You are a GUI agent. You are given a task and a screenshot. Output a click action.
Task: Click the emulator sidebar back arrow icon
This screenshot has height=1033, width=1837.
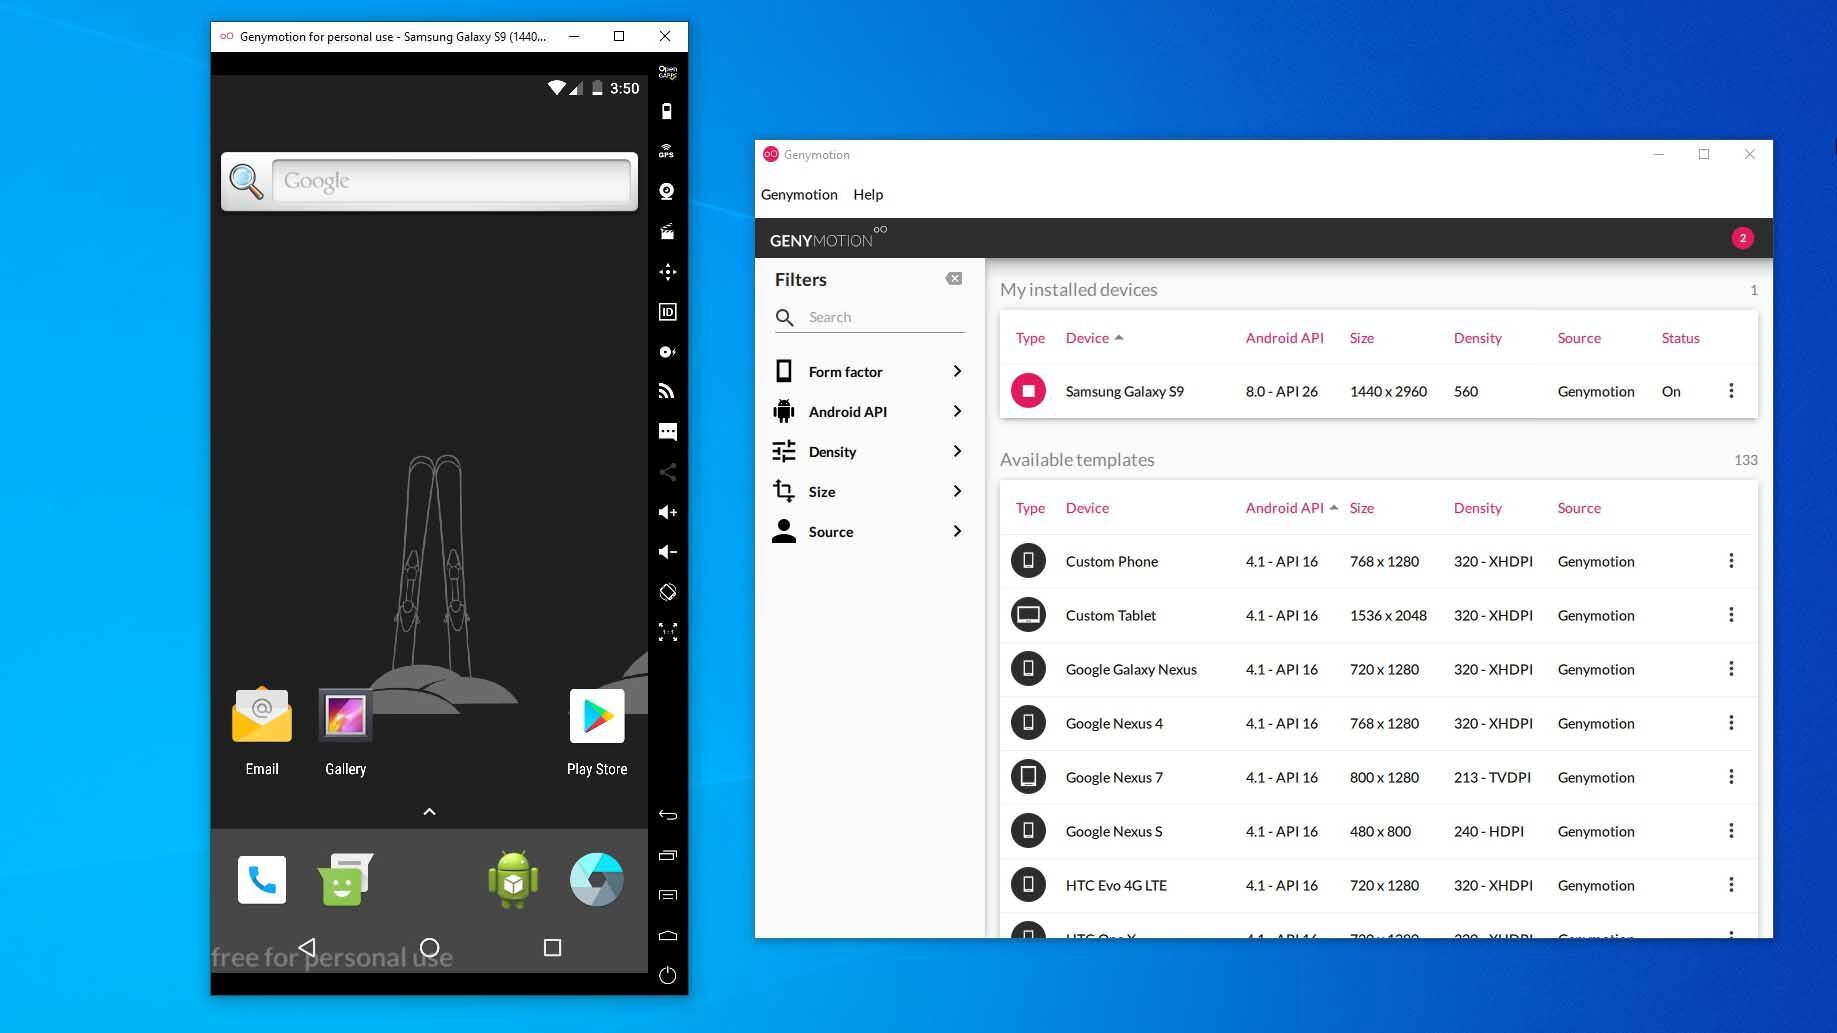pyautogui.click(x=667, y=815)
